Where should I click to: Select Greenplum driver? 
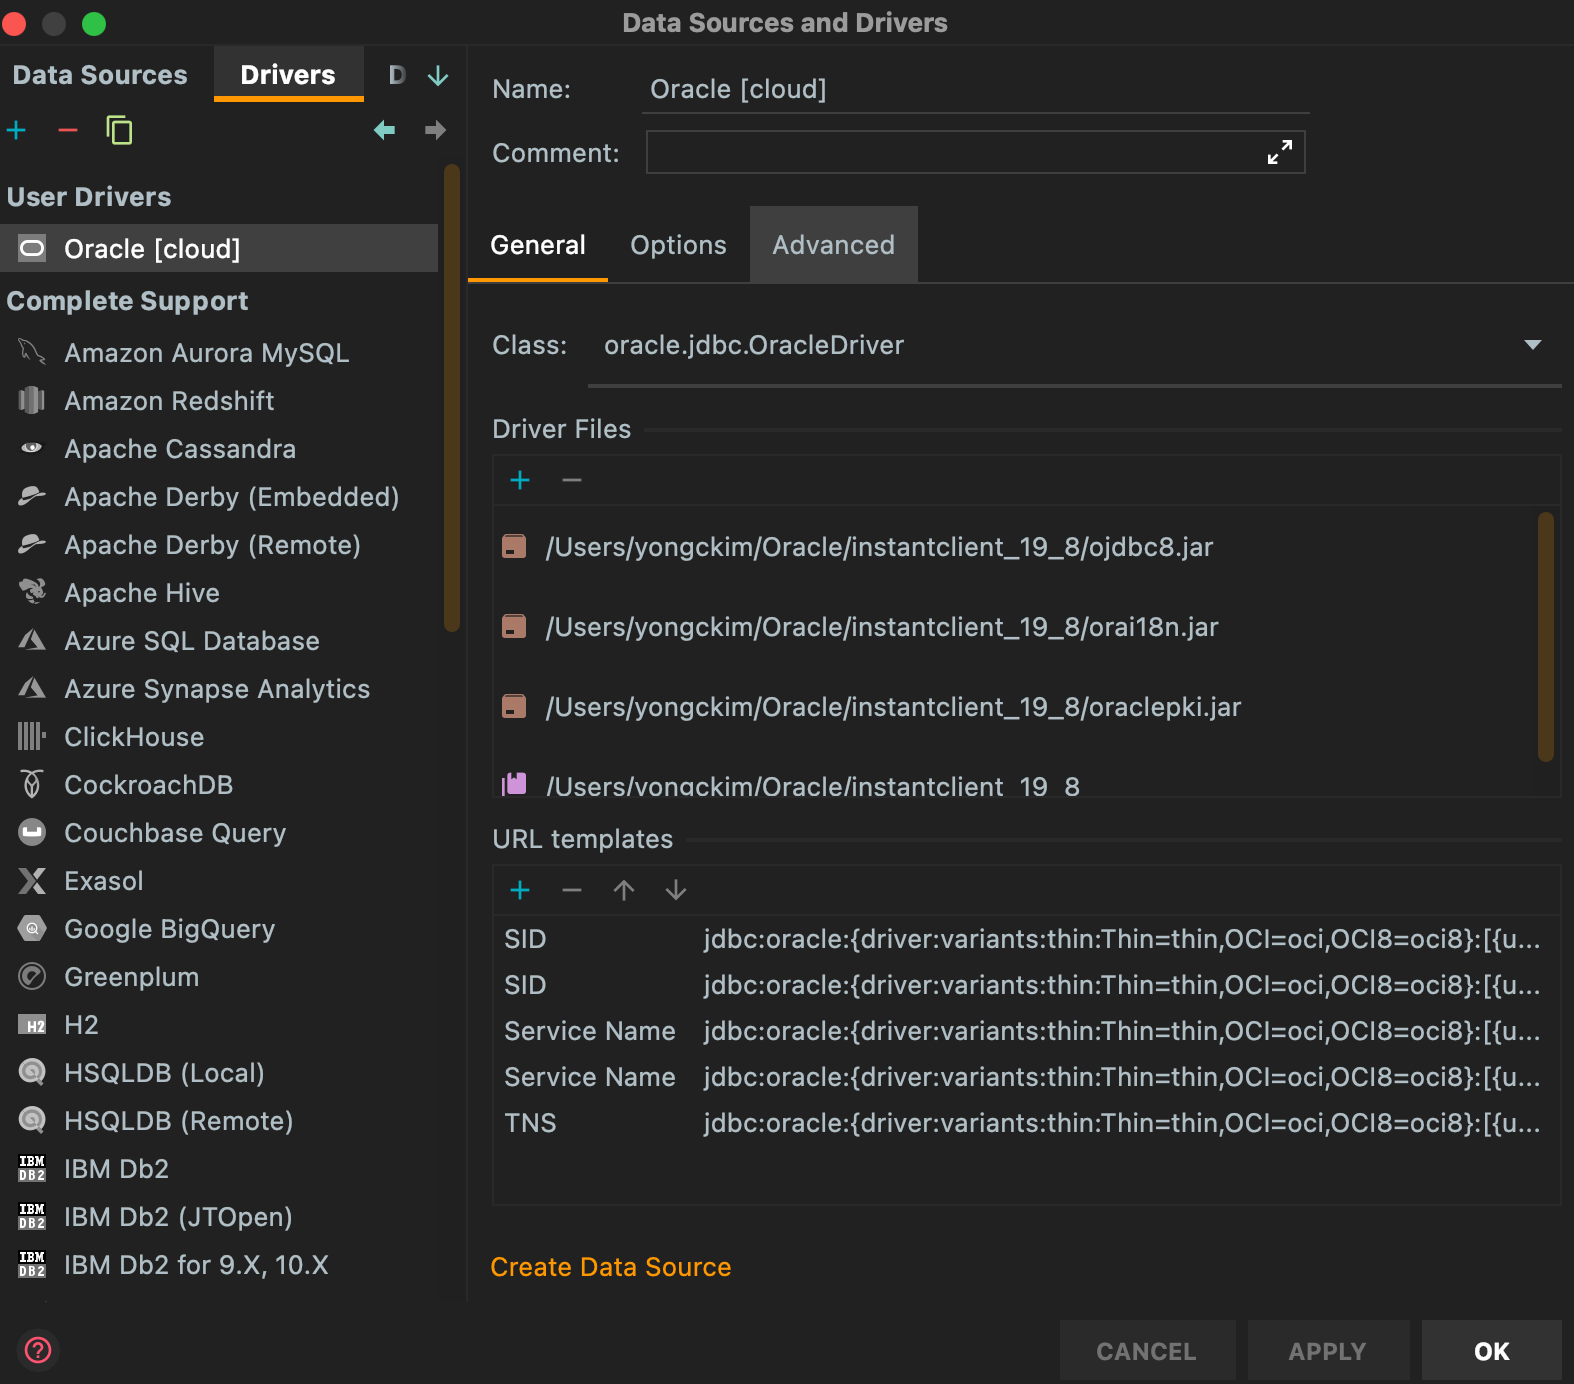219,976
